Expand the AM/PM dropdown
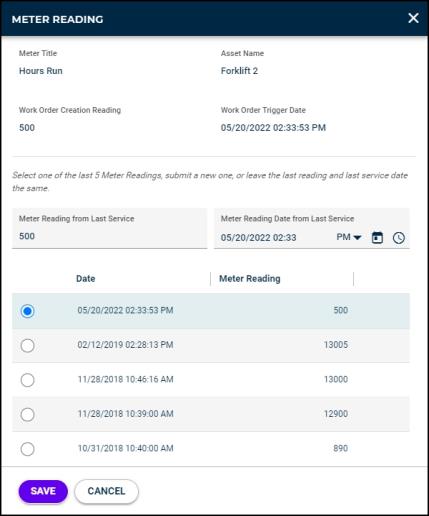 point(349,237)
